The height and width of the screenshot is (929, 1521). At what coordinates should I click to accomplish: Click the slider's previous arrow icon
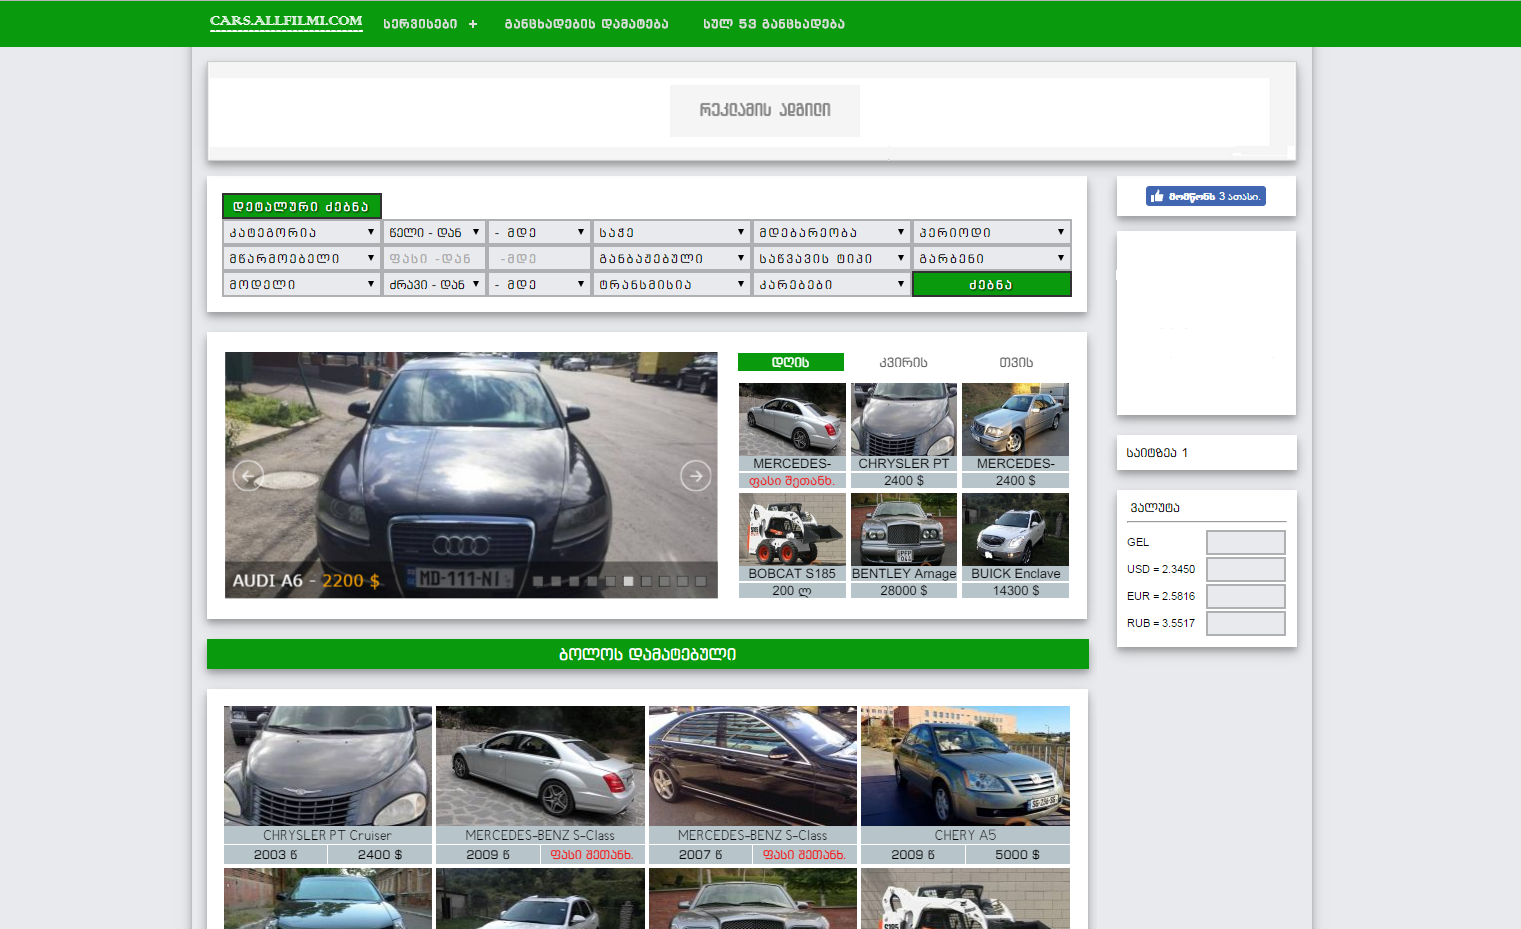[248, 476]
